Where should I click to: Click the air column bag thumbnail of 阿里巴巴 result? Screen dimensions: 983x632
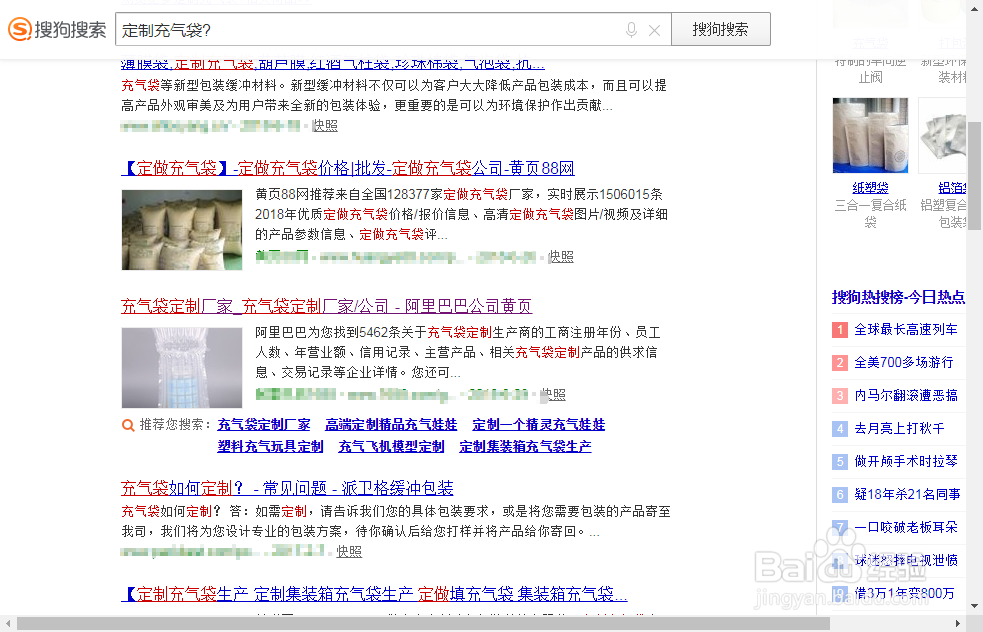pyautogui.click(x=182, y=367)
